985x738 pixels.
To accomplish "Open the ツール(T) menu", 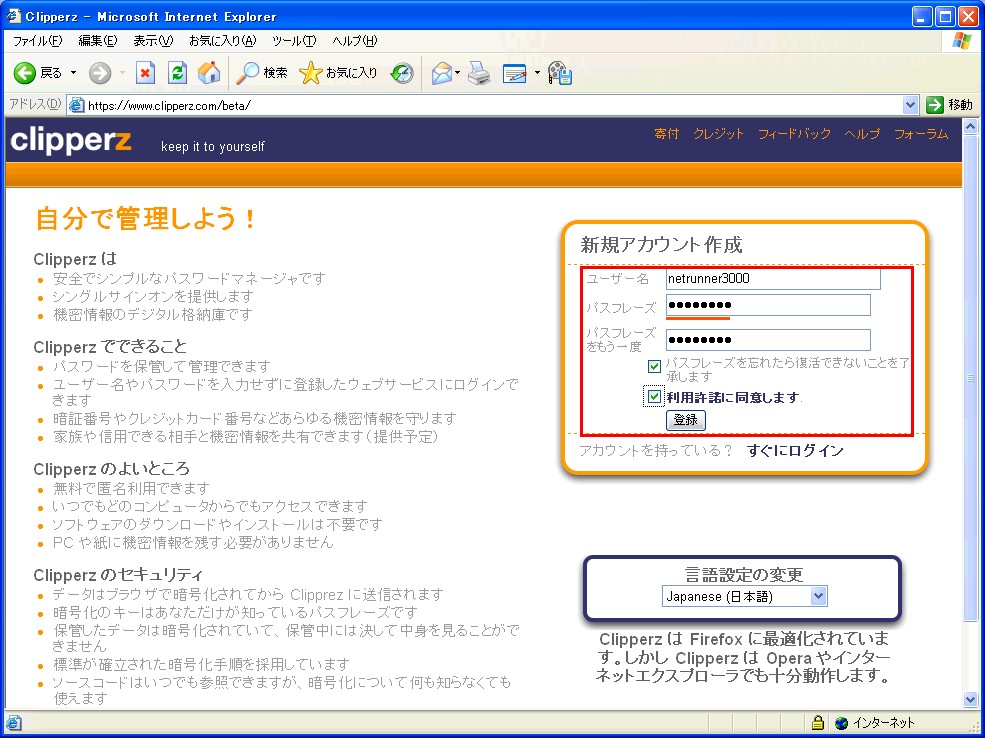I will (x=294, y=41).
